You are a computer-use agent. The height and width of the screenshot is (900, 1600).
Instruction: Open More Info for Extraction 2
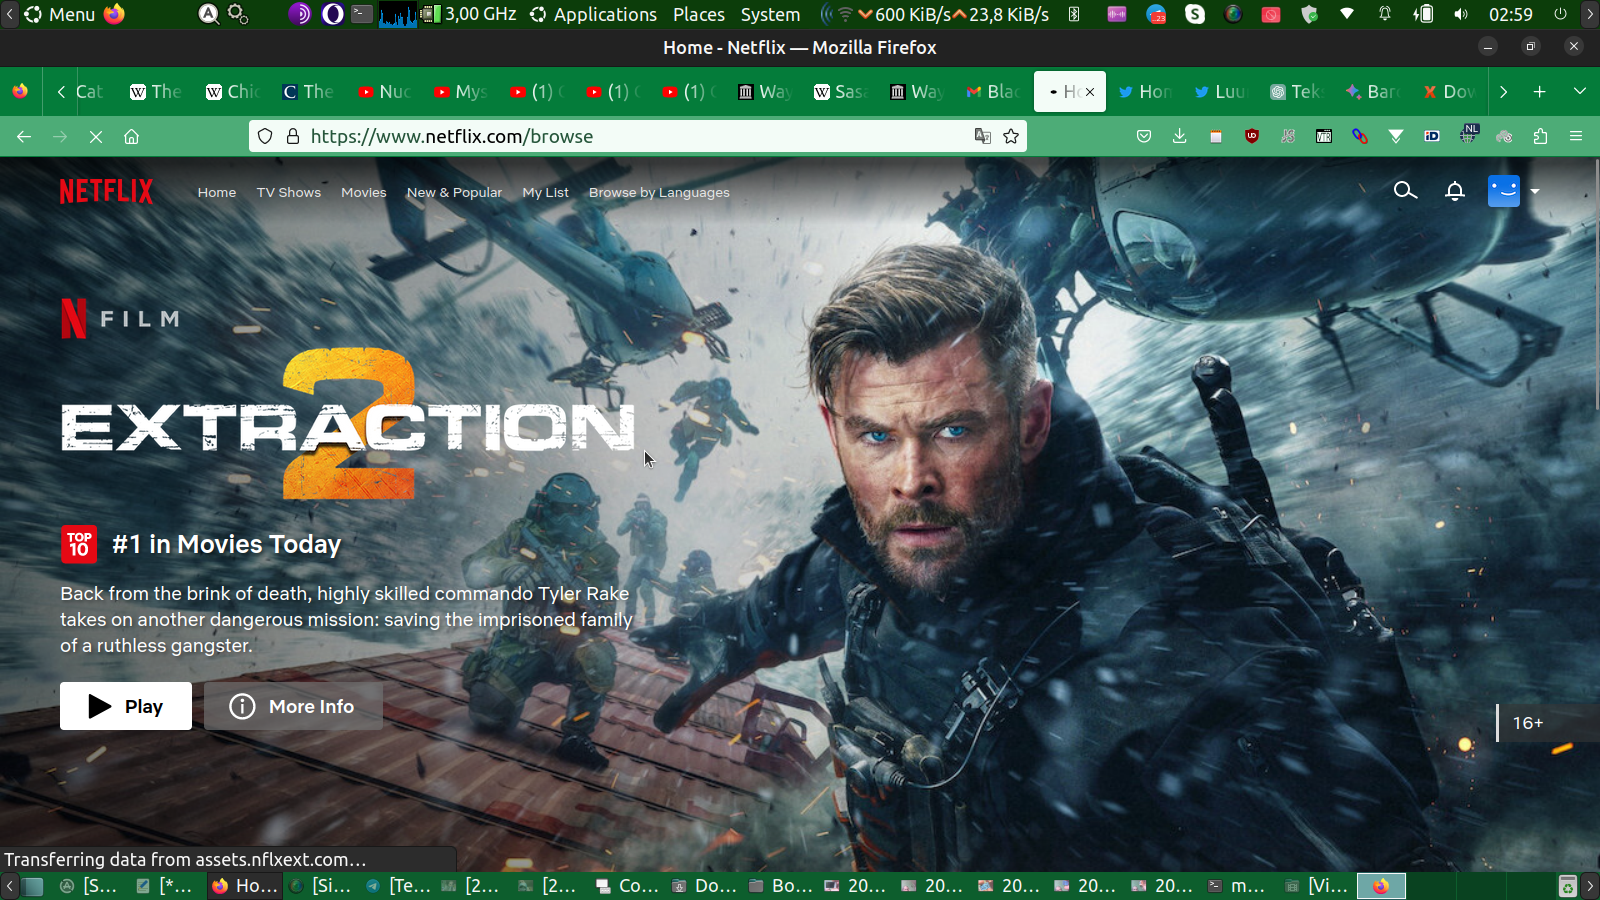pyautogui.click(x=293, y=706)
